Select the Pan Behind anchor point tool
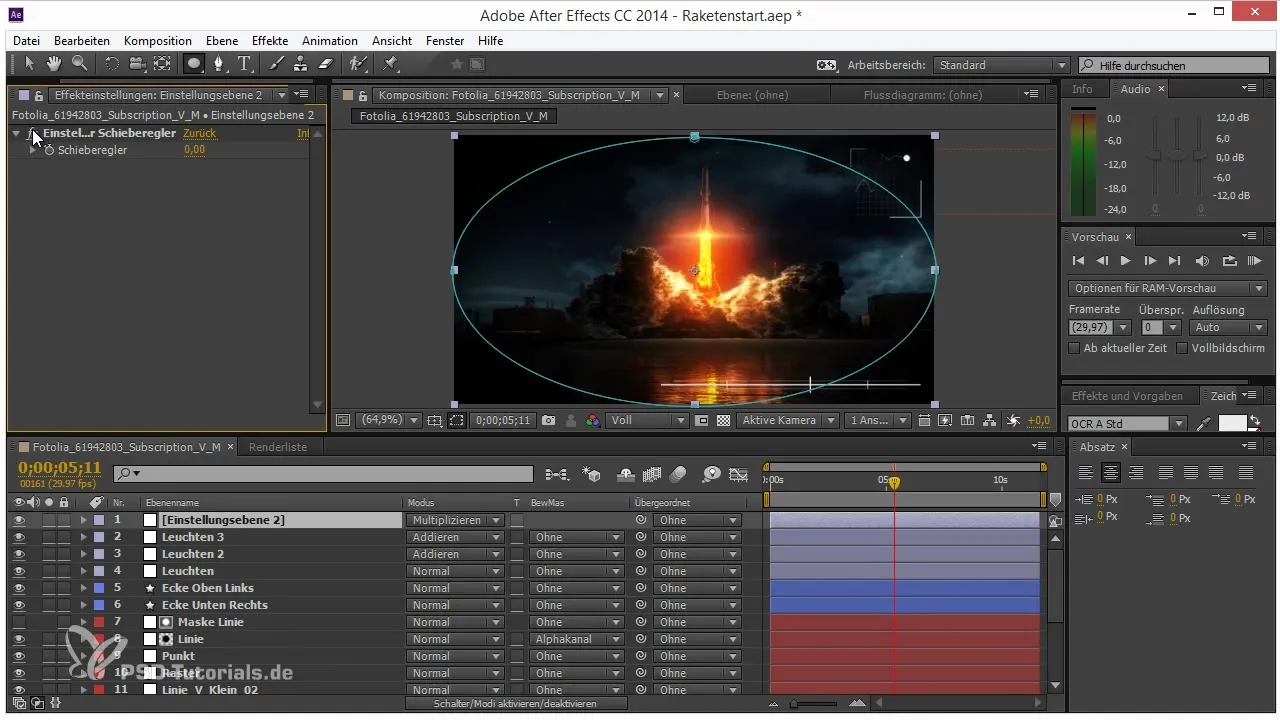The width and height of the screenshot is (1280, 720). tap(163, 64)
